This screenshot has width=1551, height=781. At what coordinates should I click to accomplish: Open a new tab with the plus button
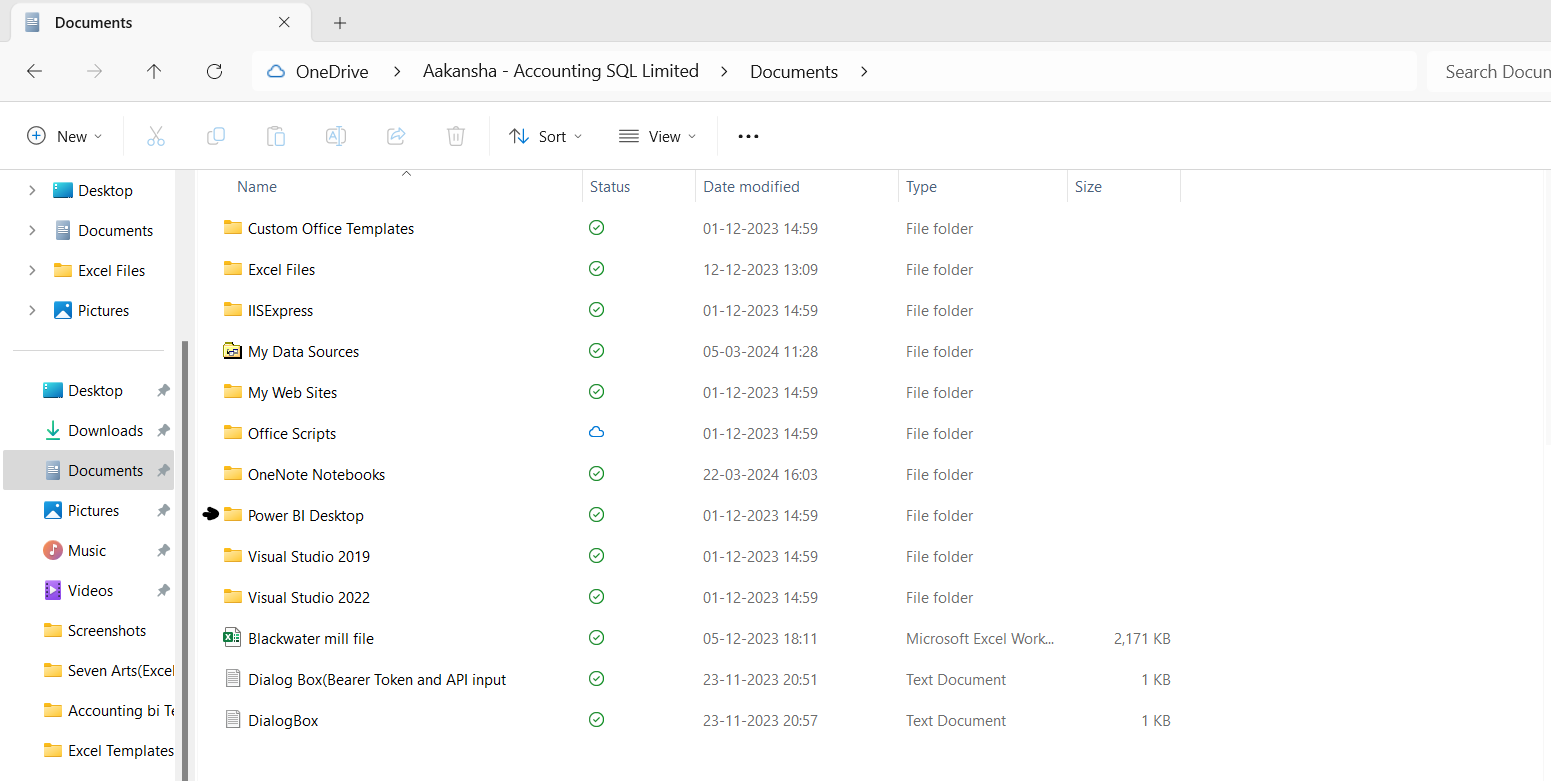(x=340, y=22)
